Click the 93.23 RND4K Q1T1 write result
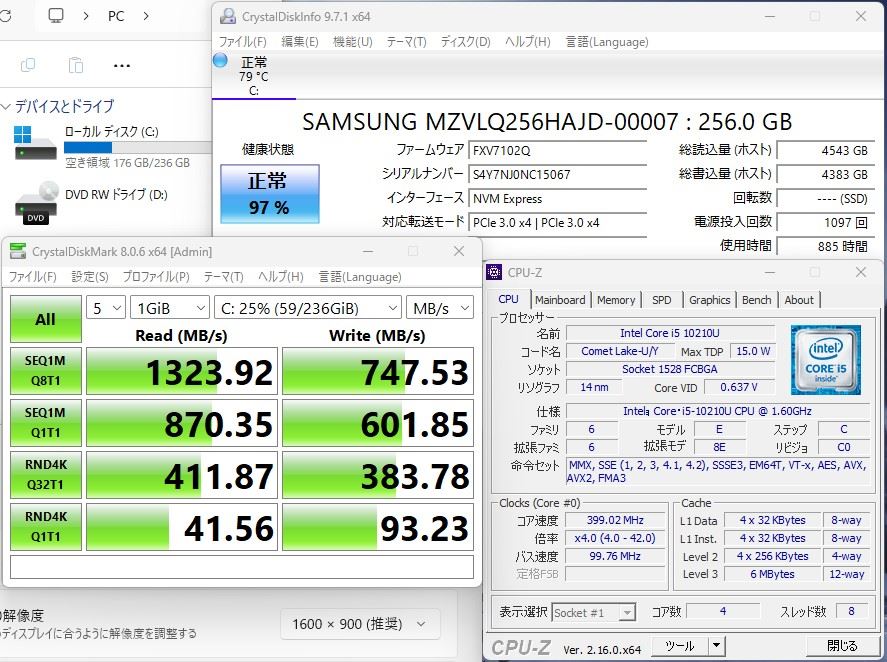The image size is (887, 662). 378,527
